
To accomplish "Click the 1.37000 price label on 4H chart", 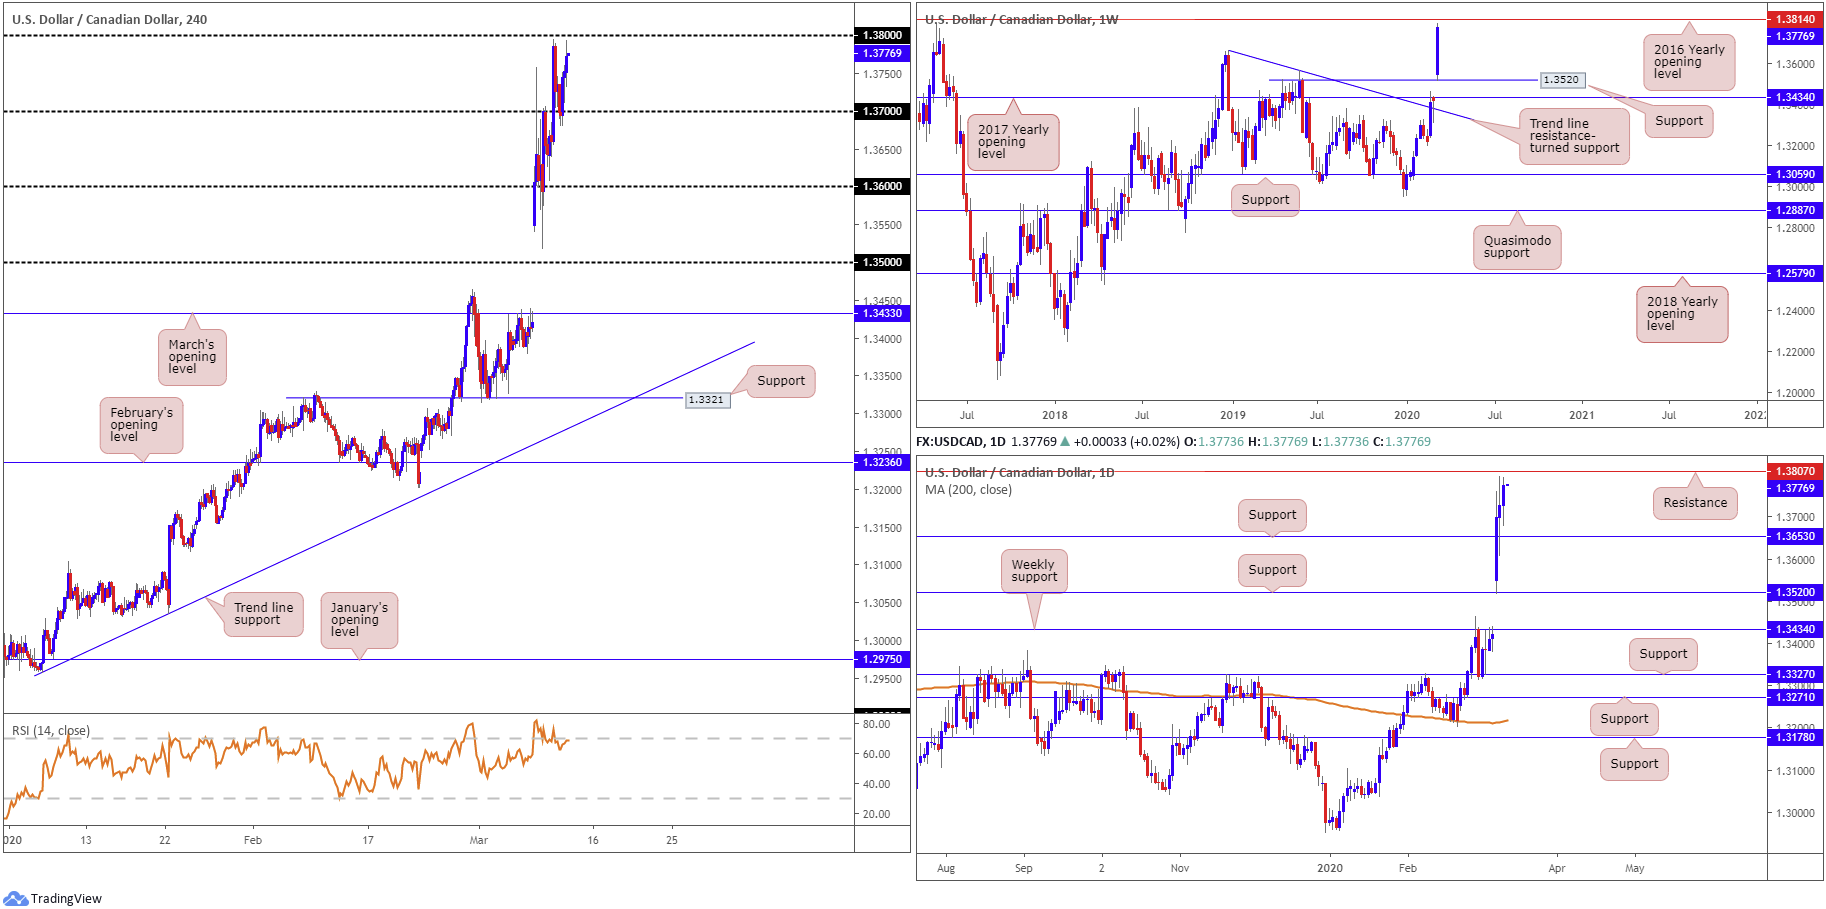I will (882, 111).
